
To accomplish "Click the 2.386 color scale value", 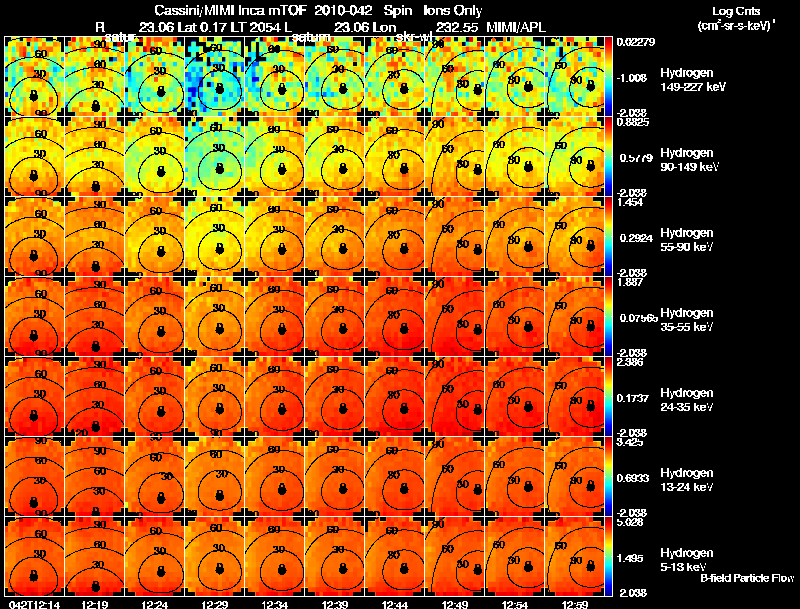I will pyautogui.click(x=630, y=362).
